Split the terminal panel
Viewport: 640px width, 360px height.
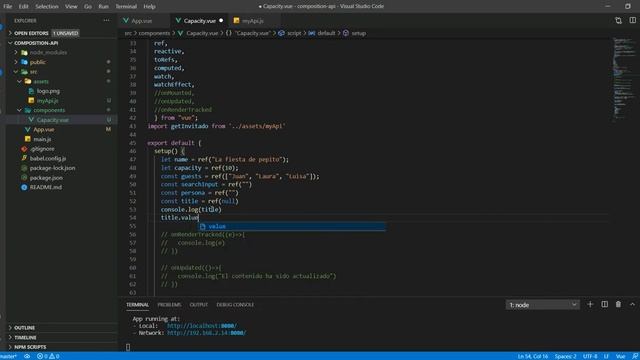point(604,304)
